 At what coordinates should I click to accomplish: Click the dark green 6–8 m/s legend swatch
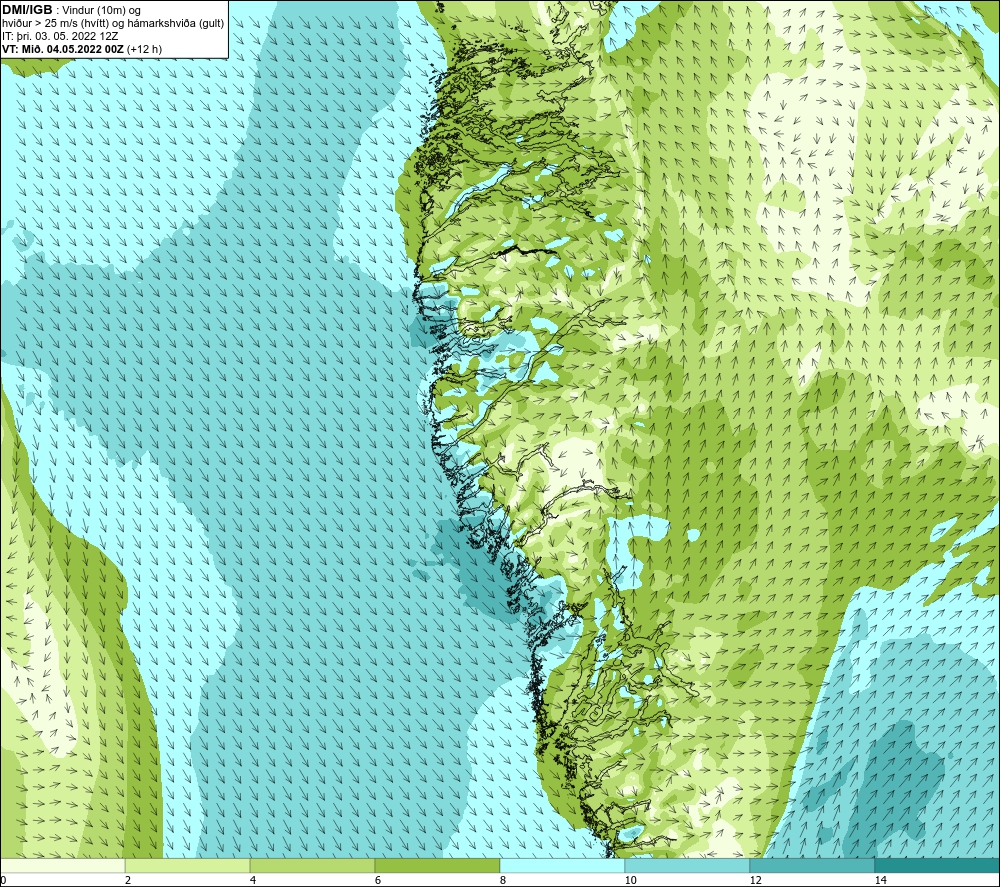[x=438, y=866]
